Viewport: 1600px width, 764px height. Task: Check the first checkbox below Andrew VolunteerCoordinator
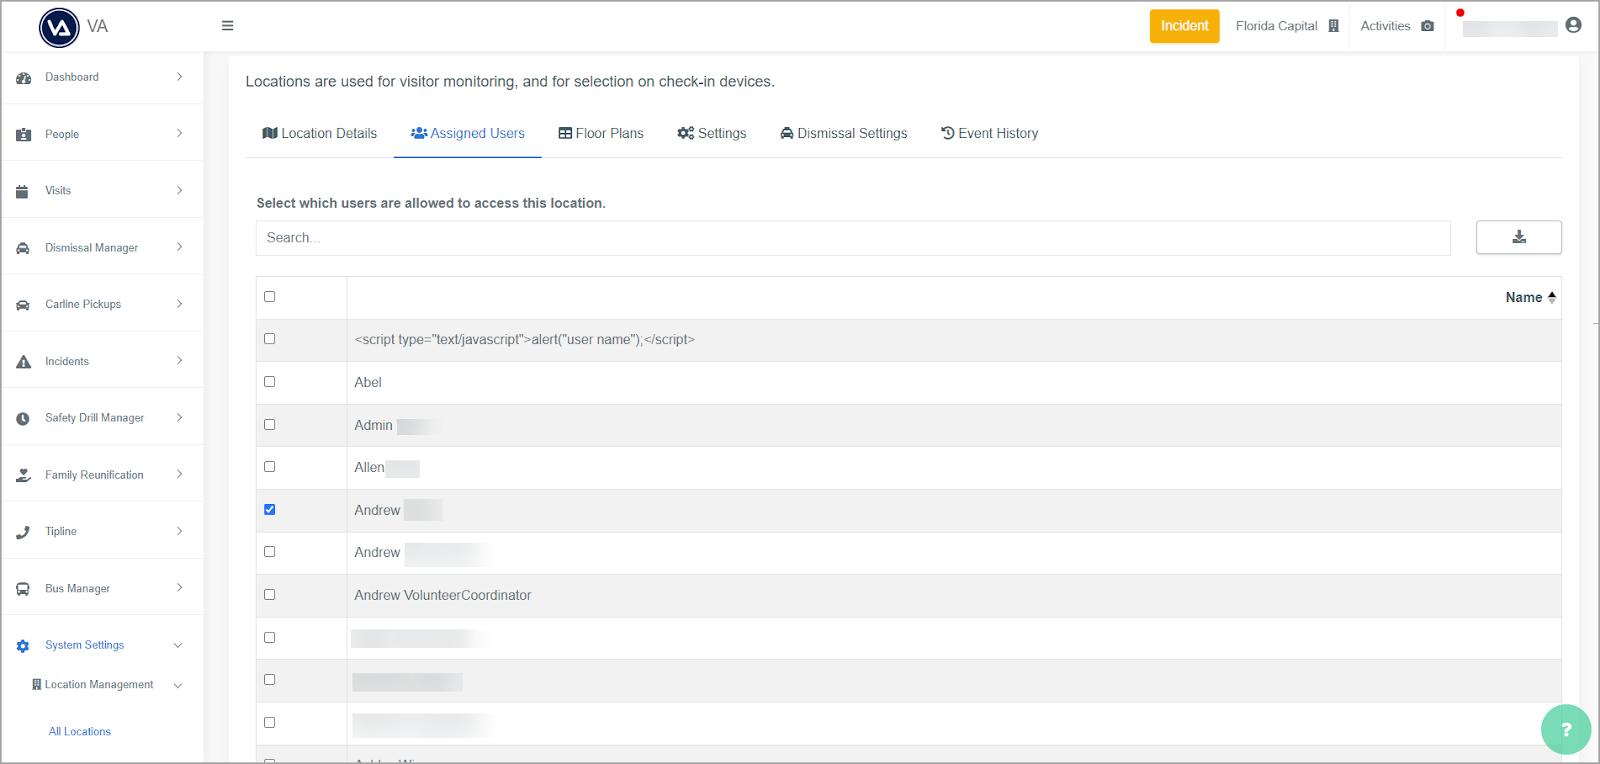pyautogui.click(x=270, y=638)
